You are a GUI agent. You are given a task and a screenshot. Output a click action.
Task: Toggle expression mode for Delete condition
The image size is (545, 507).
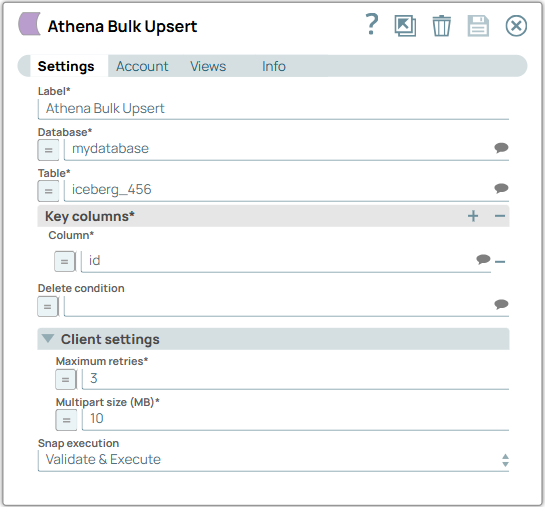48,306
